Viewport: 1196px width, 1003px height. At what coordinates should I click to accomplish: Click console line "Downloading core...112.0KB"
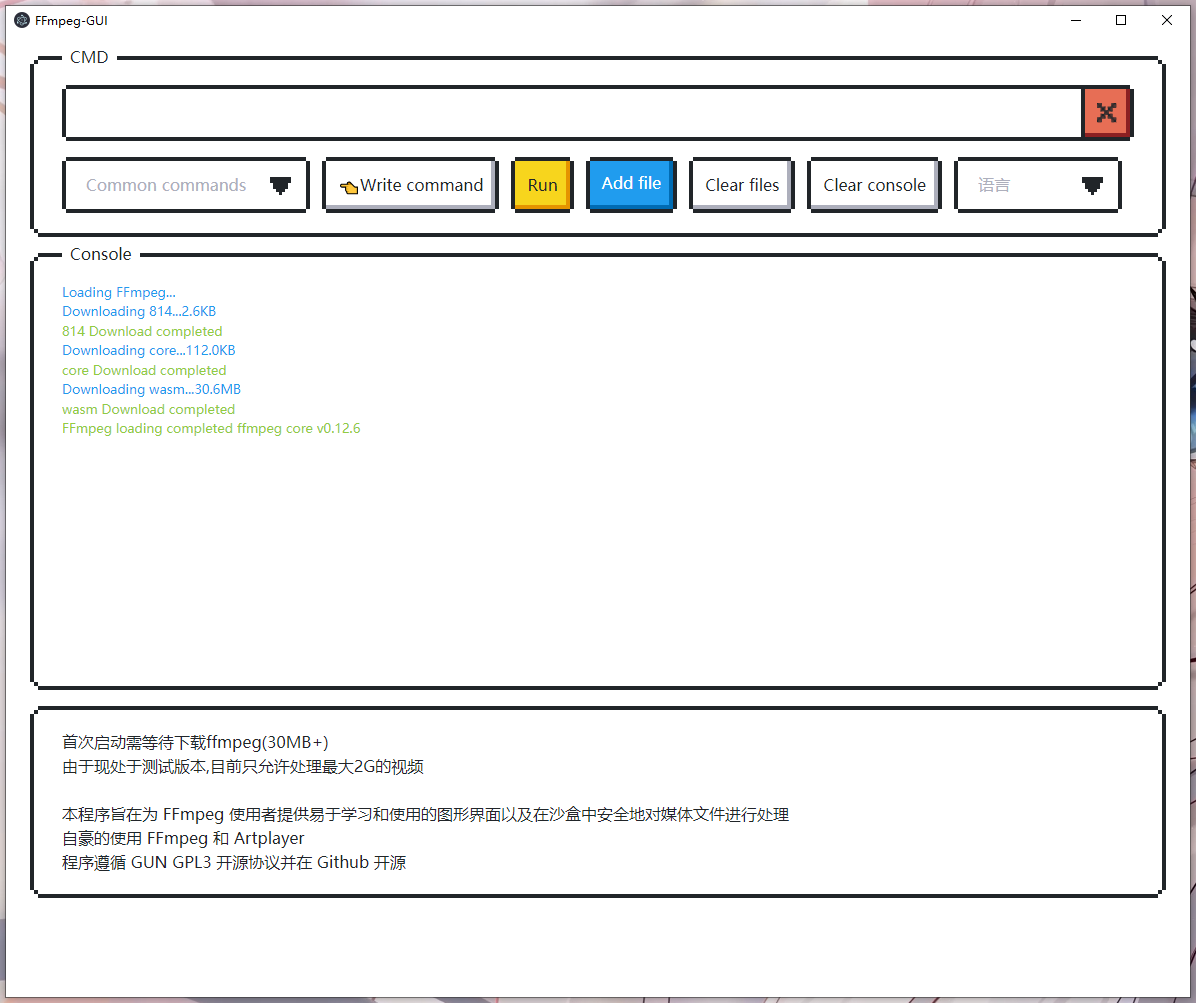point(149,350)
